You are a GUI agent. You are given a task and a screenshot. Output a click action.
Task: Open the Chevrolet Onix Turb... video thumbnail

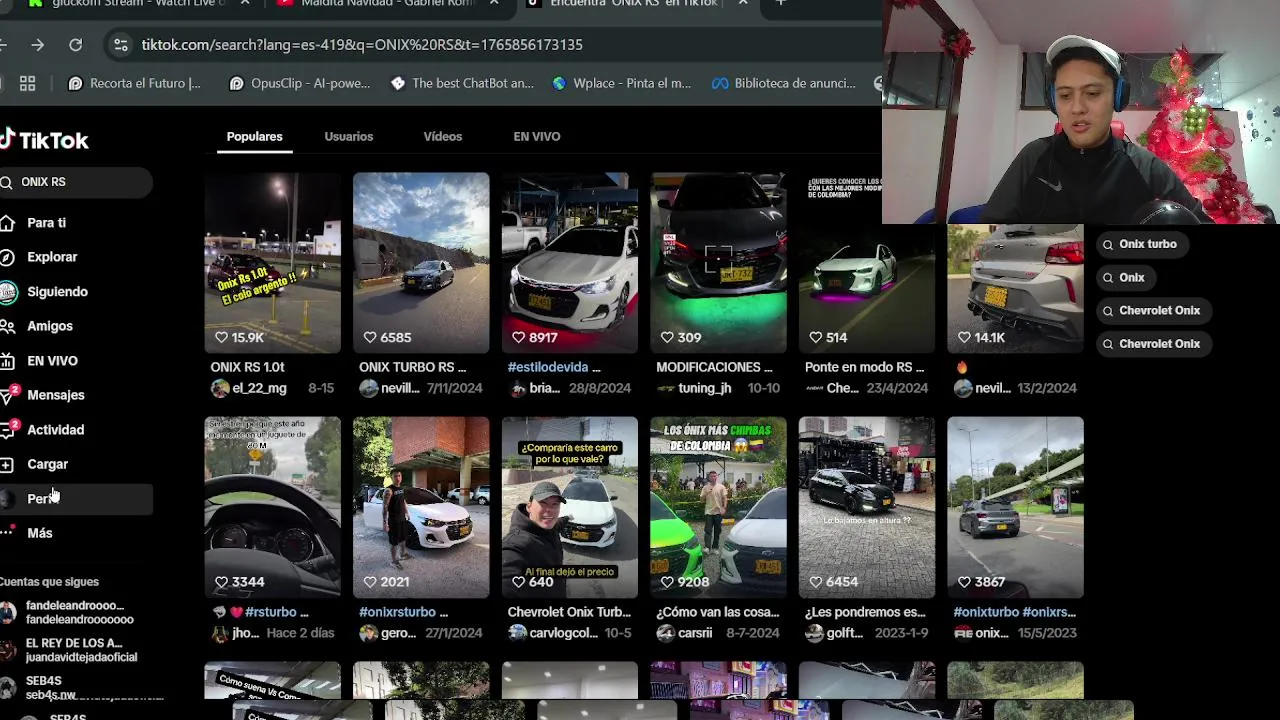(569, 508)
